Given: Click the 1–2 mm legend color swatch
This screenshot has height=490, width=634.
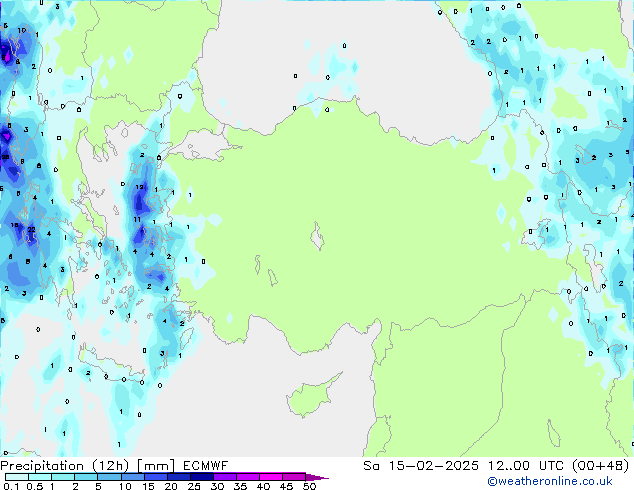Looking at the screenshot, I should coord(63,477).
